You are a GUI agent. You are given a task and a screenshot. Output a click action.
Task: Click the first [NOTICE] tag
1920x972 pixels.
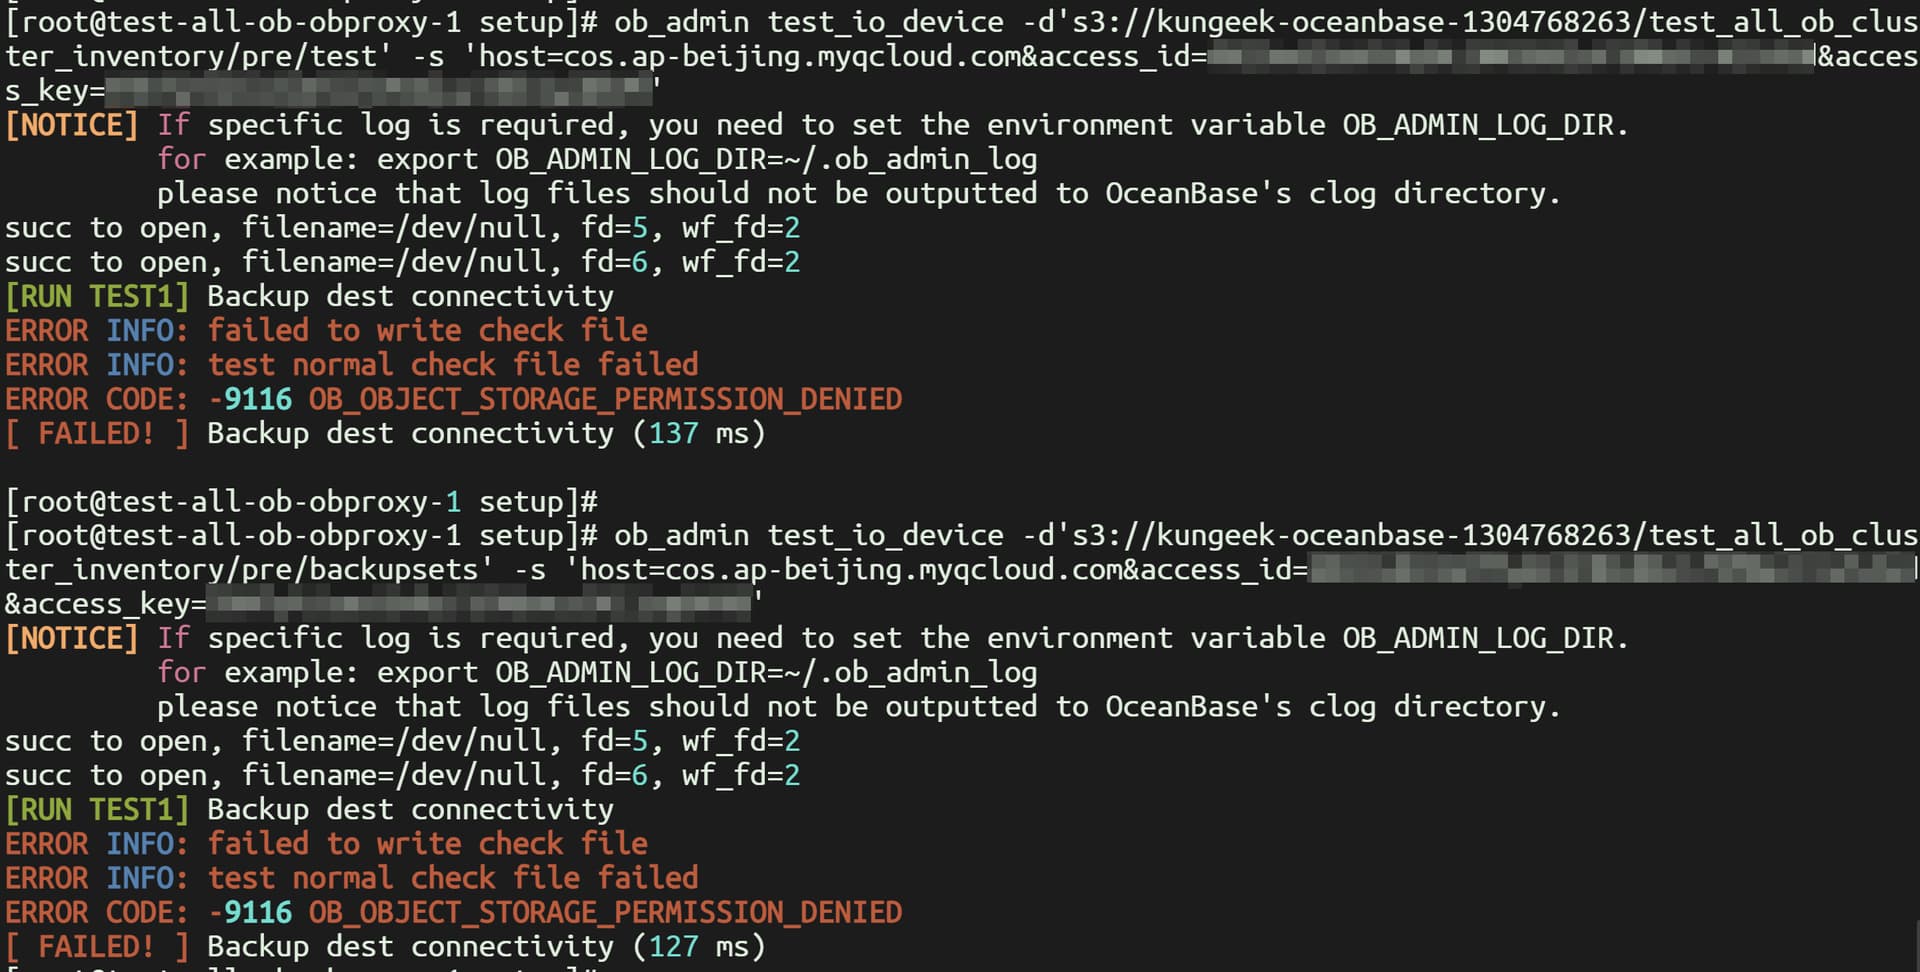pyautogui.click(x=71, y=126)
